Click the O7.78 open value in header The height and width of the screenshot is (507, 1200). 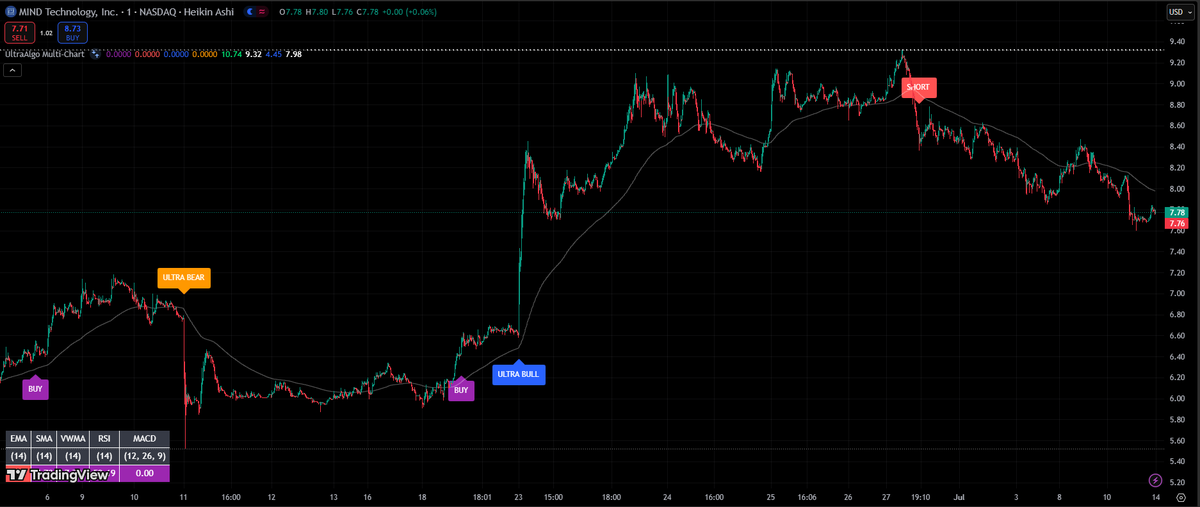click(x=290, y=11)
